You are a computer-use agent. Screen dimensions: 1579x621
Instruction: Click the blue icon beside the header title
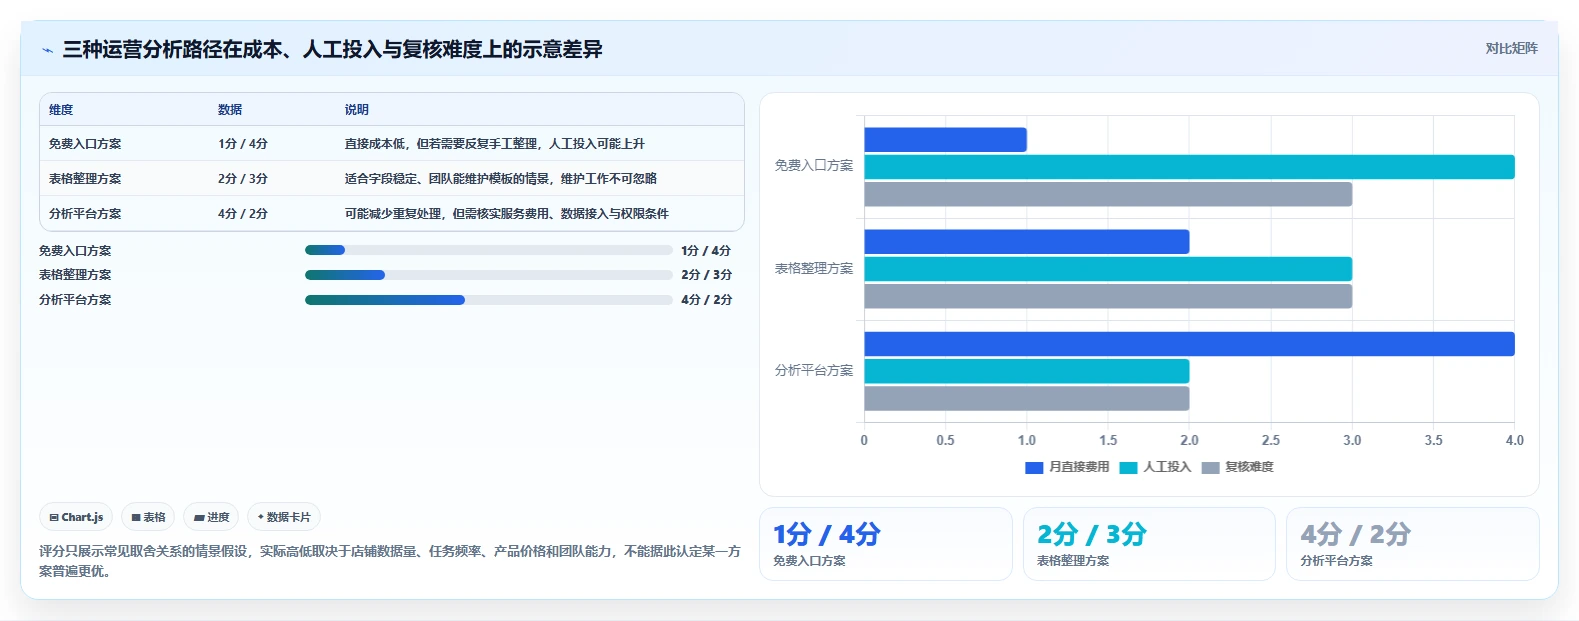[47, 50]
